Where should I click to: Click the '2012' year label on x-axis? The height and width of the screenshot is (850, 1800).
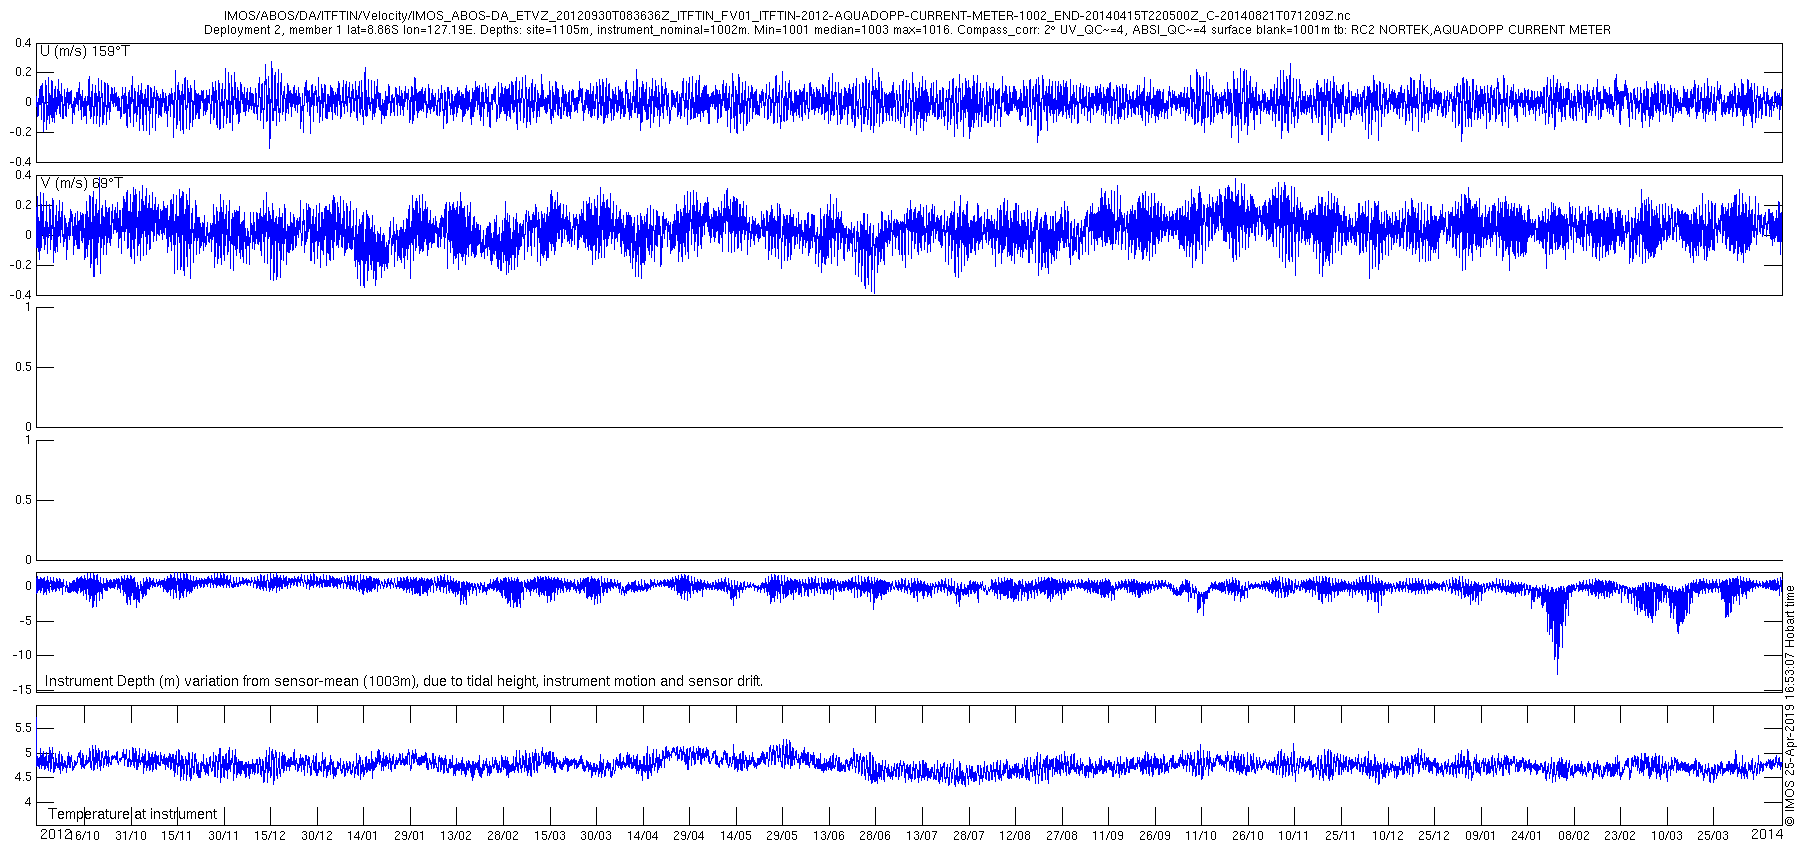coord(55,834)
